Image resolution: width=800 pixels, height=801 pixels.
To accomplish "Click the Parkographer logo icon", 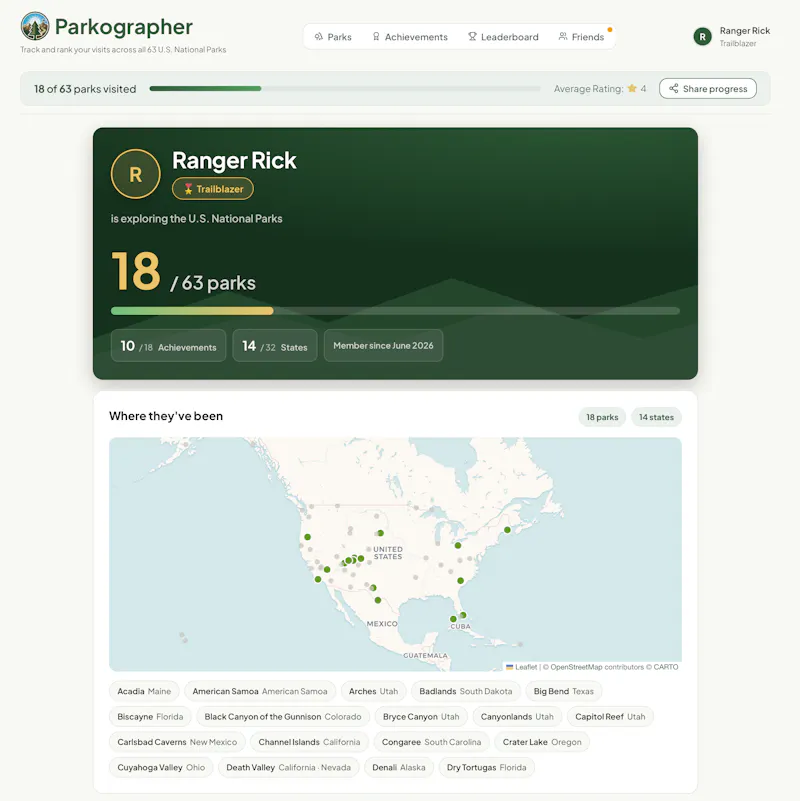I will click(x=35, y=26).
